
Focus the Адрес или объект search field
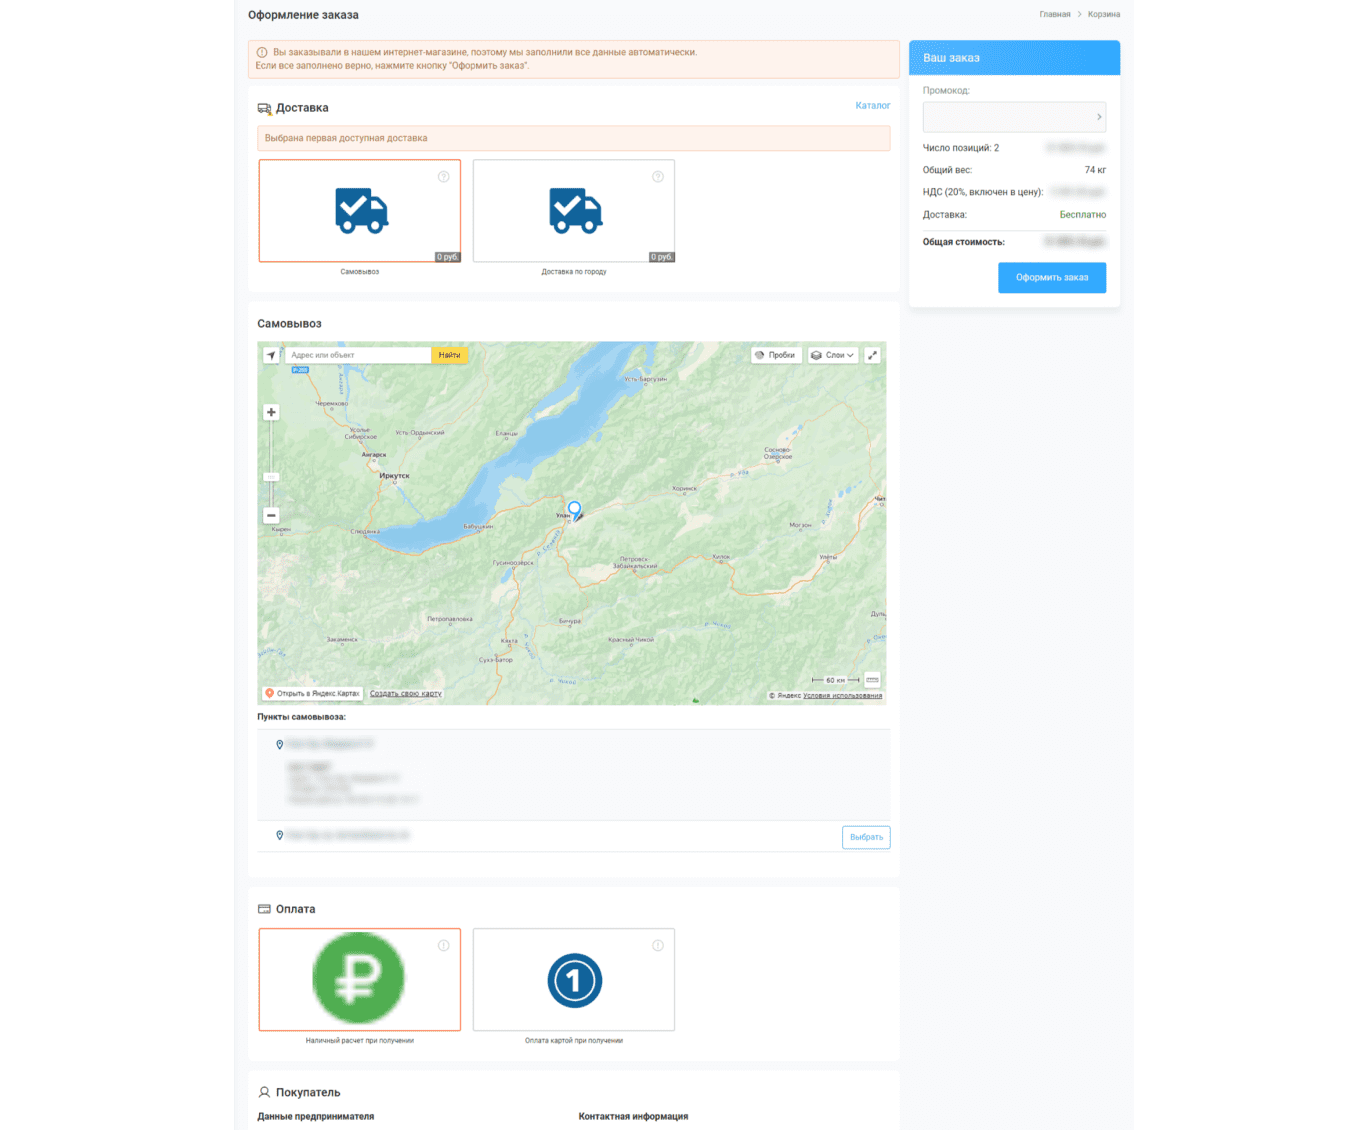tap(358, 355)
